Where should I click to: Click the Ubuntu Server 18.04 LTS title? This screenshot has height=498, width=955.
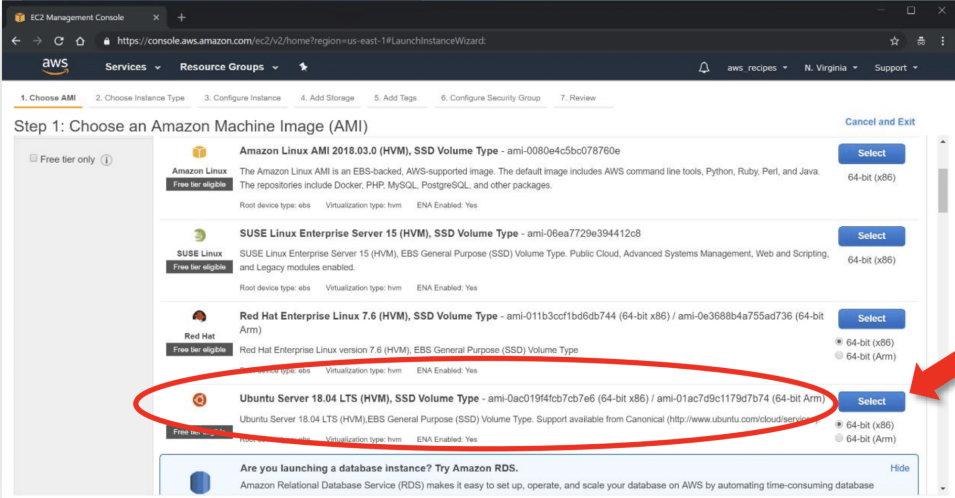(359, 399)
